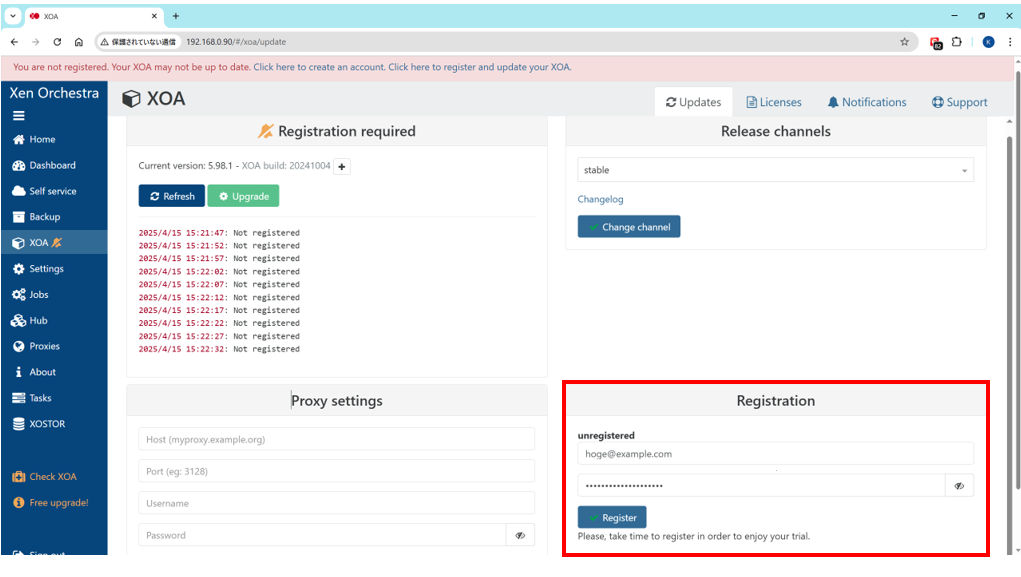Expand version details with the plus button

(342, 167)
